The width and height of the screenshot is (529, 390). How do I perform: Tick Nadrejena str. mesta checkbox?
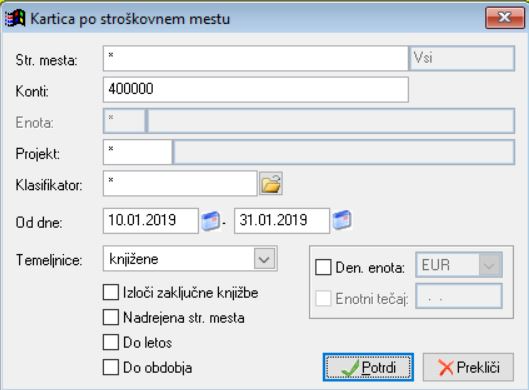tap(111, 317)
